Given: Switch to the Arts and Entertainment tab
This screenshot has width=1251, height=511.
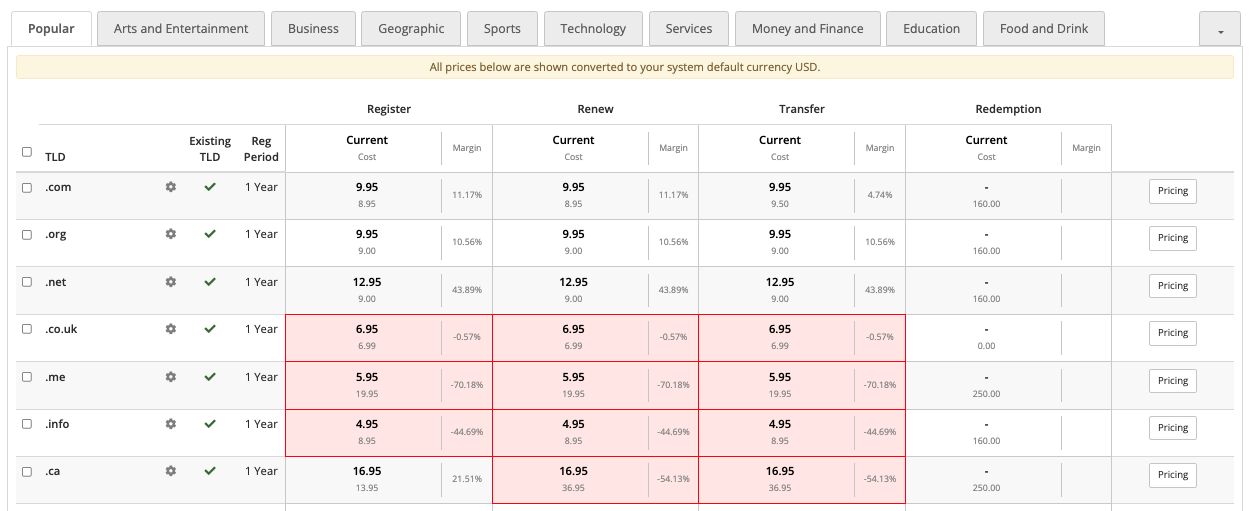Looking at the screenshot, I should (181, 29).
